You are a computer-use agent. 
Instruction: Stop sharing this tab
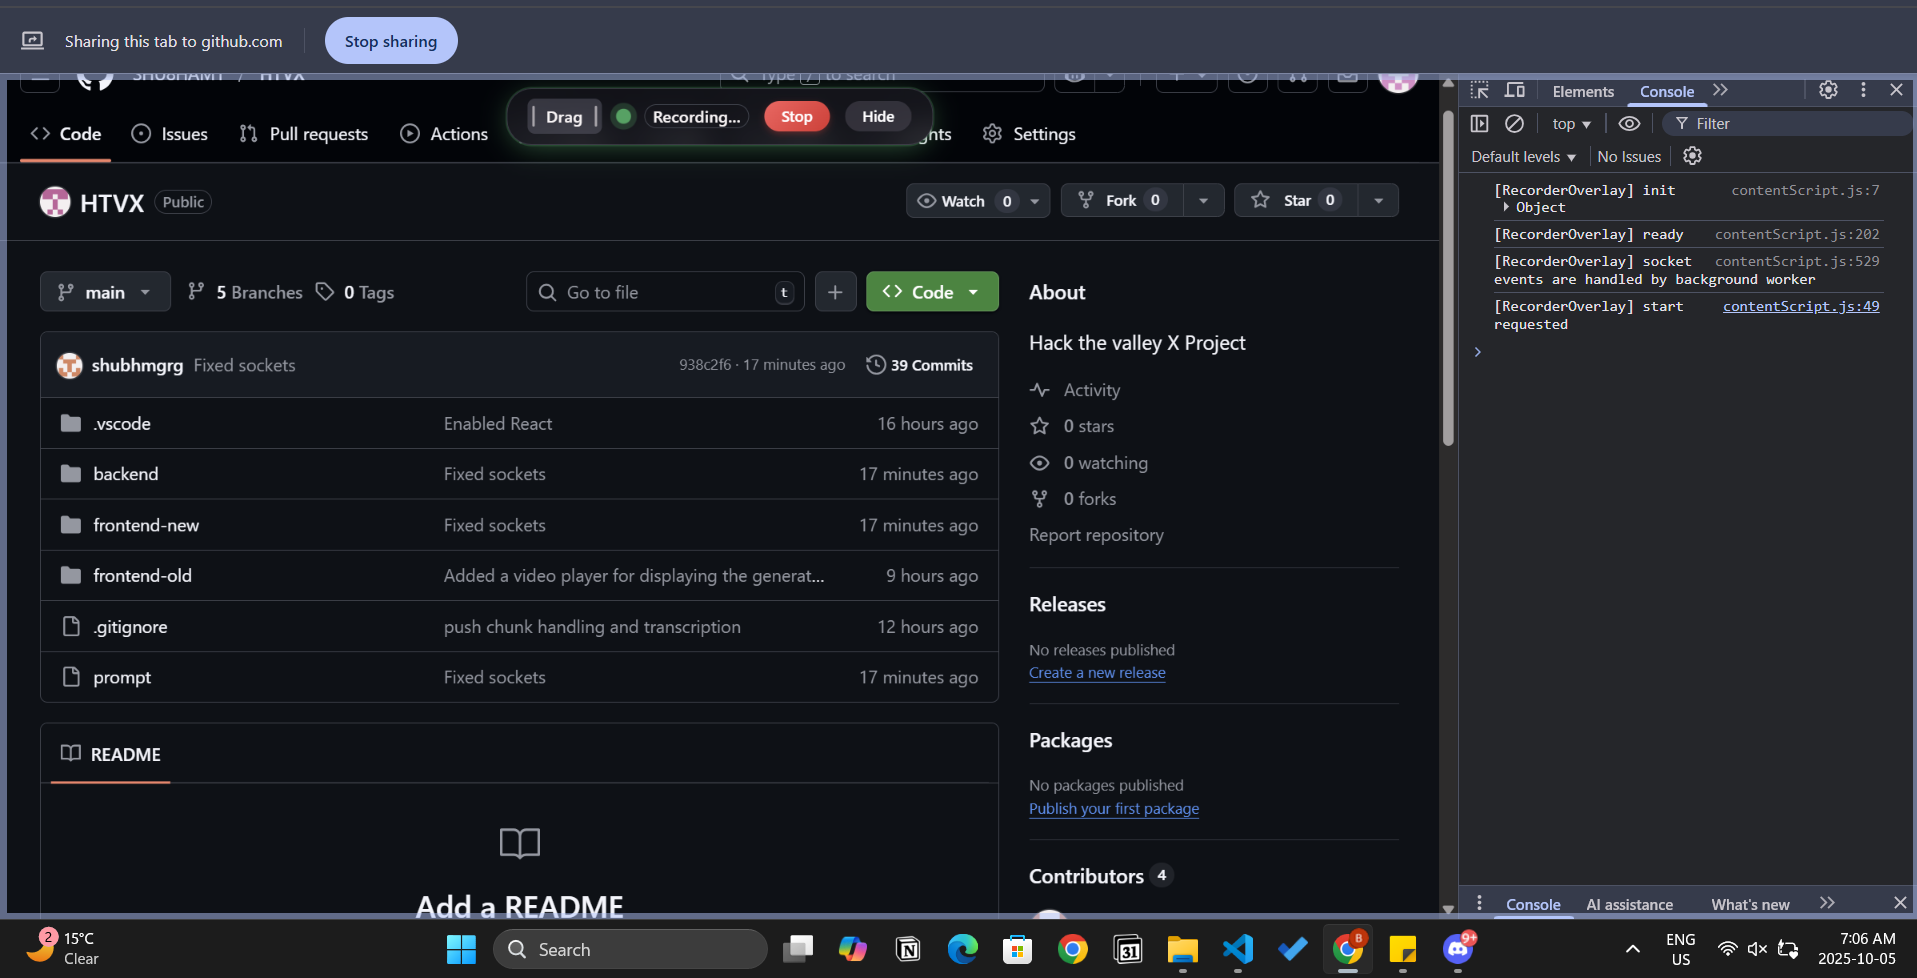tap(391, 41)
